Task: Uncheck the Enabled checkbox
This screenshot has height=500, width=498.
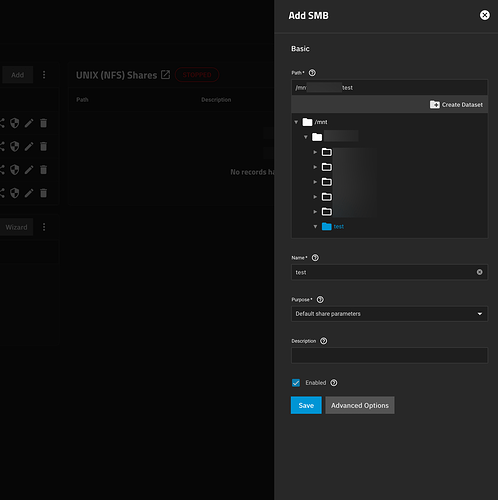Action: click(x=296, y=383)
